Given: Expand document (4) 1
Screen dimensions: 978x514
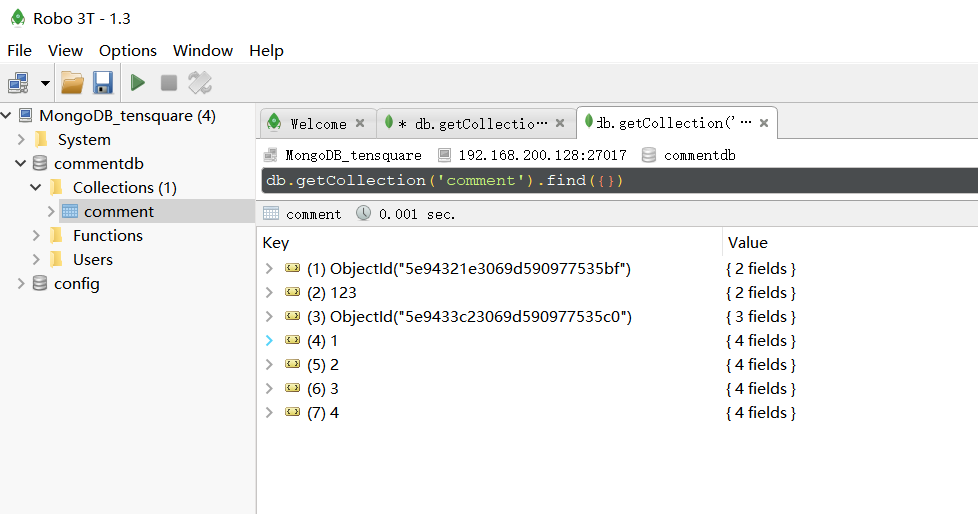Looking at the screenshot, I should (x=269, y=341).
